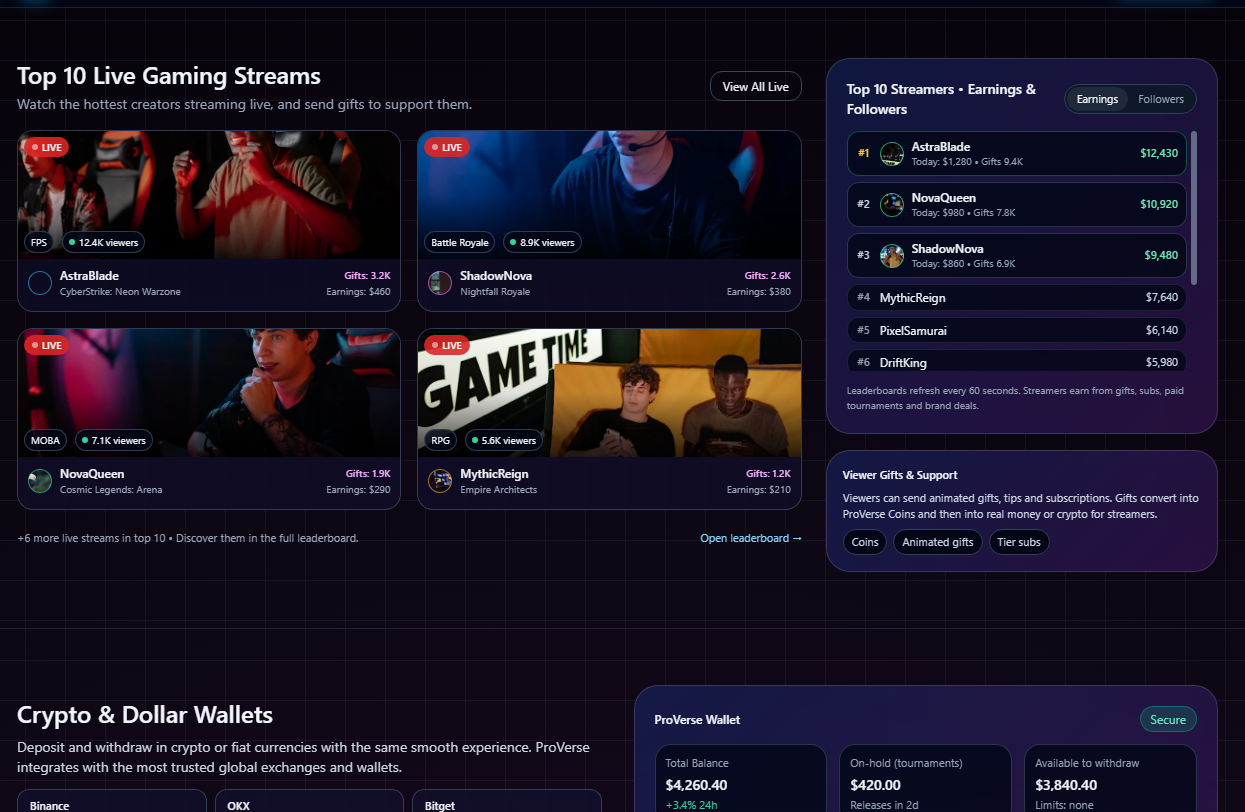Select the Animated gifts chip
This screenshot has width=1245, height=812.
coord(937,542)
